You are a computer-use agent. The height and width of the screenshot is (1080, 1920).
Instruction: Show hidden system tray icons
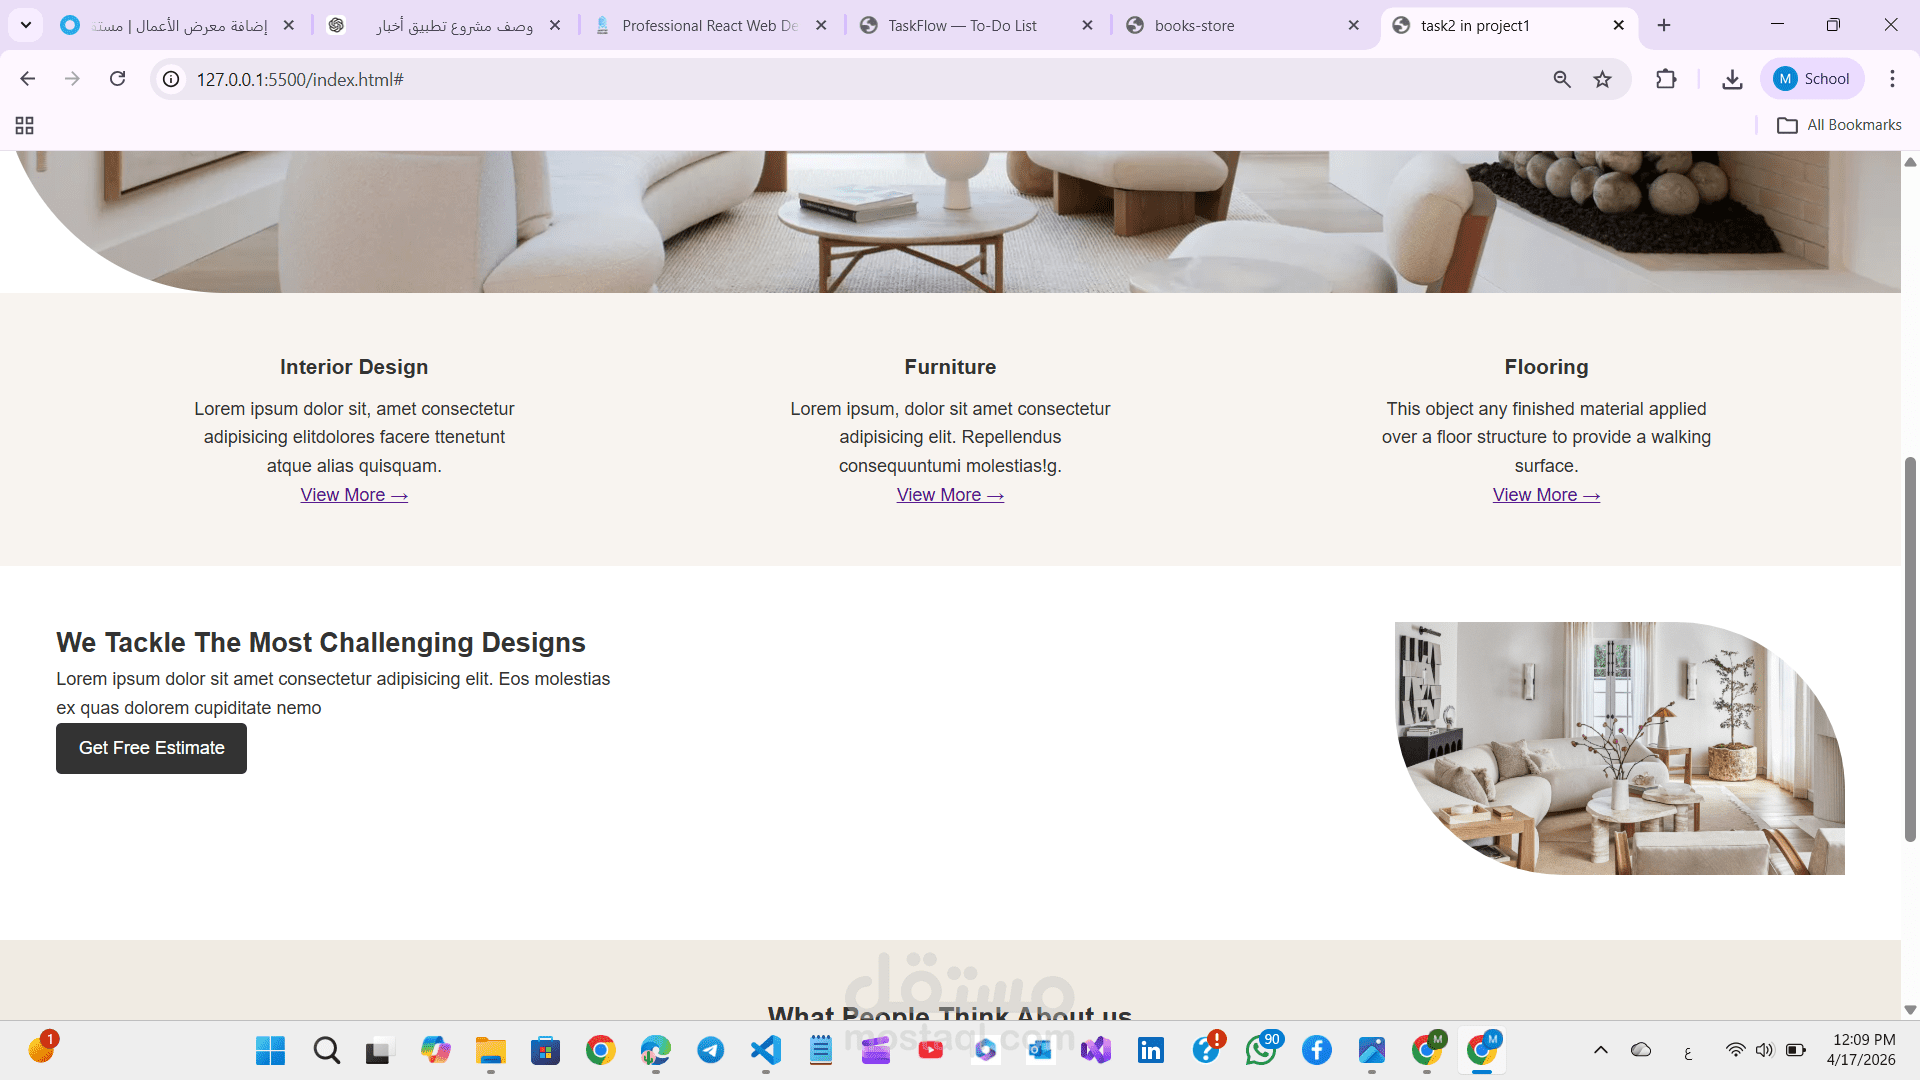(x=1600, y=1050)
